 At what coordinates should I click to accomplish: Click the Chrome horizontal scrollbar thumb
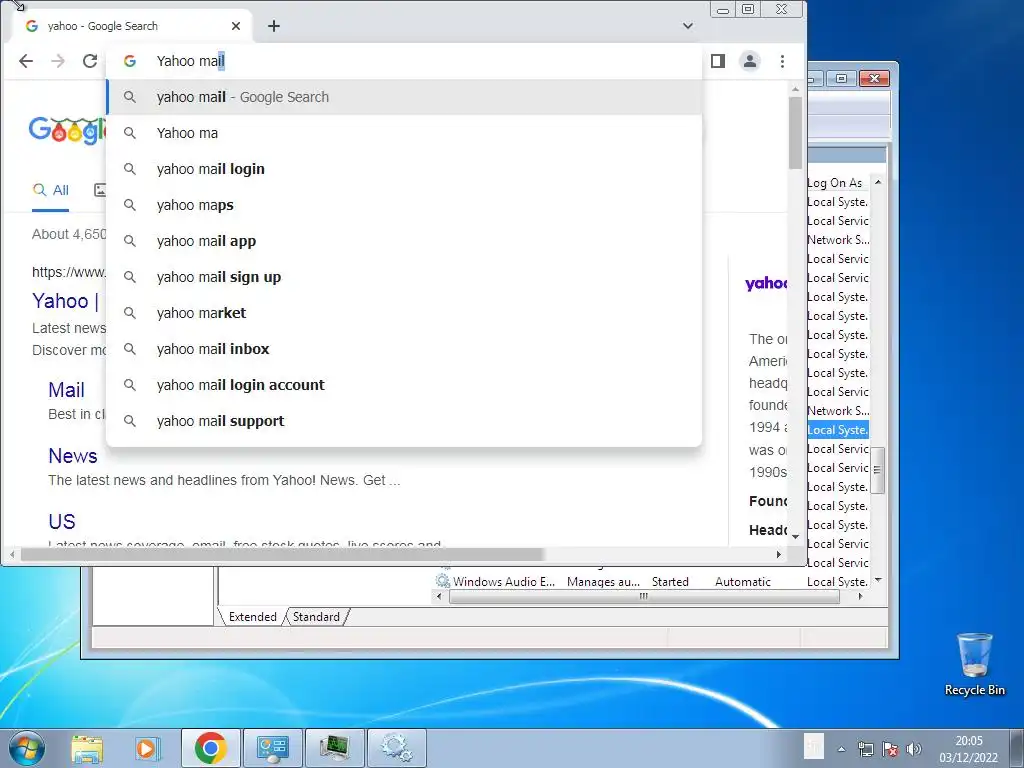[282, 554]
